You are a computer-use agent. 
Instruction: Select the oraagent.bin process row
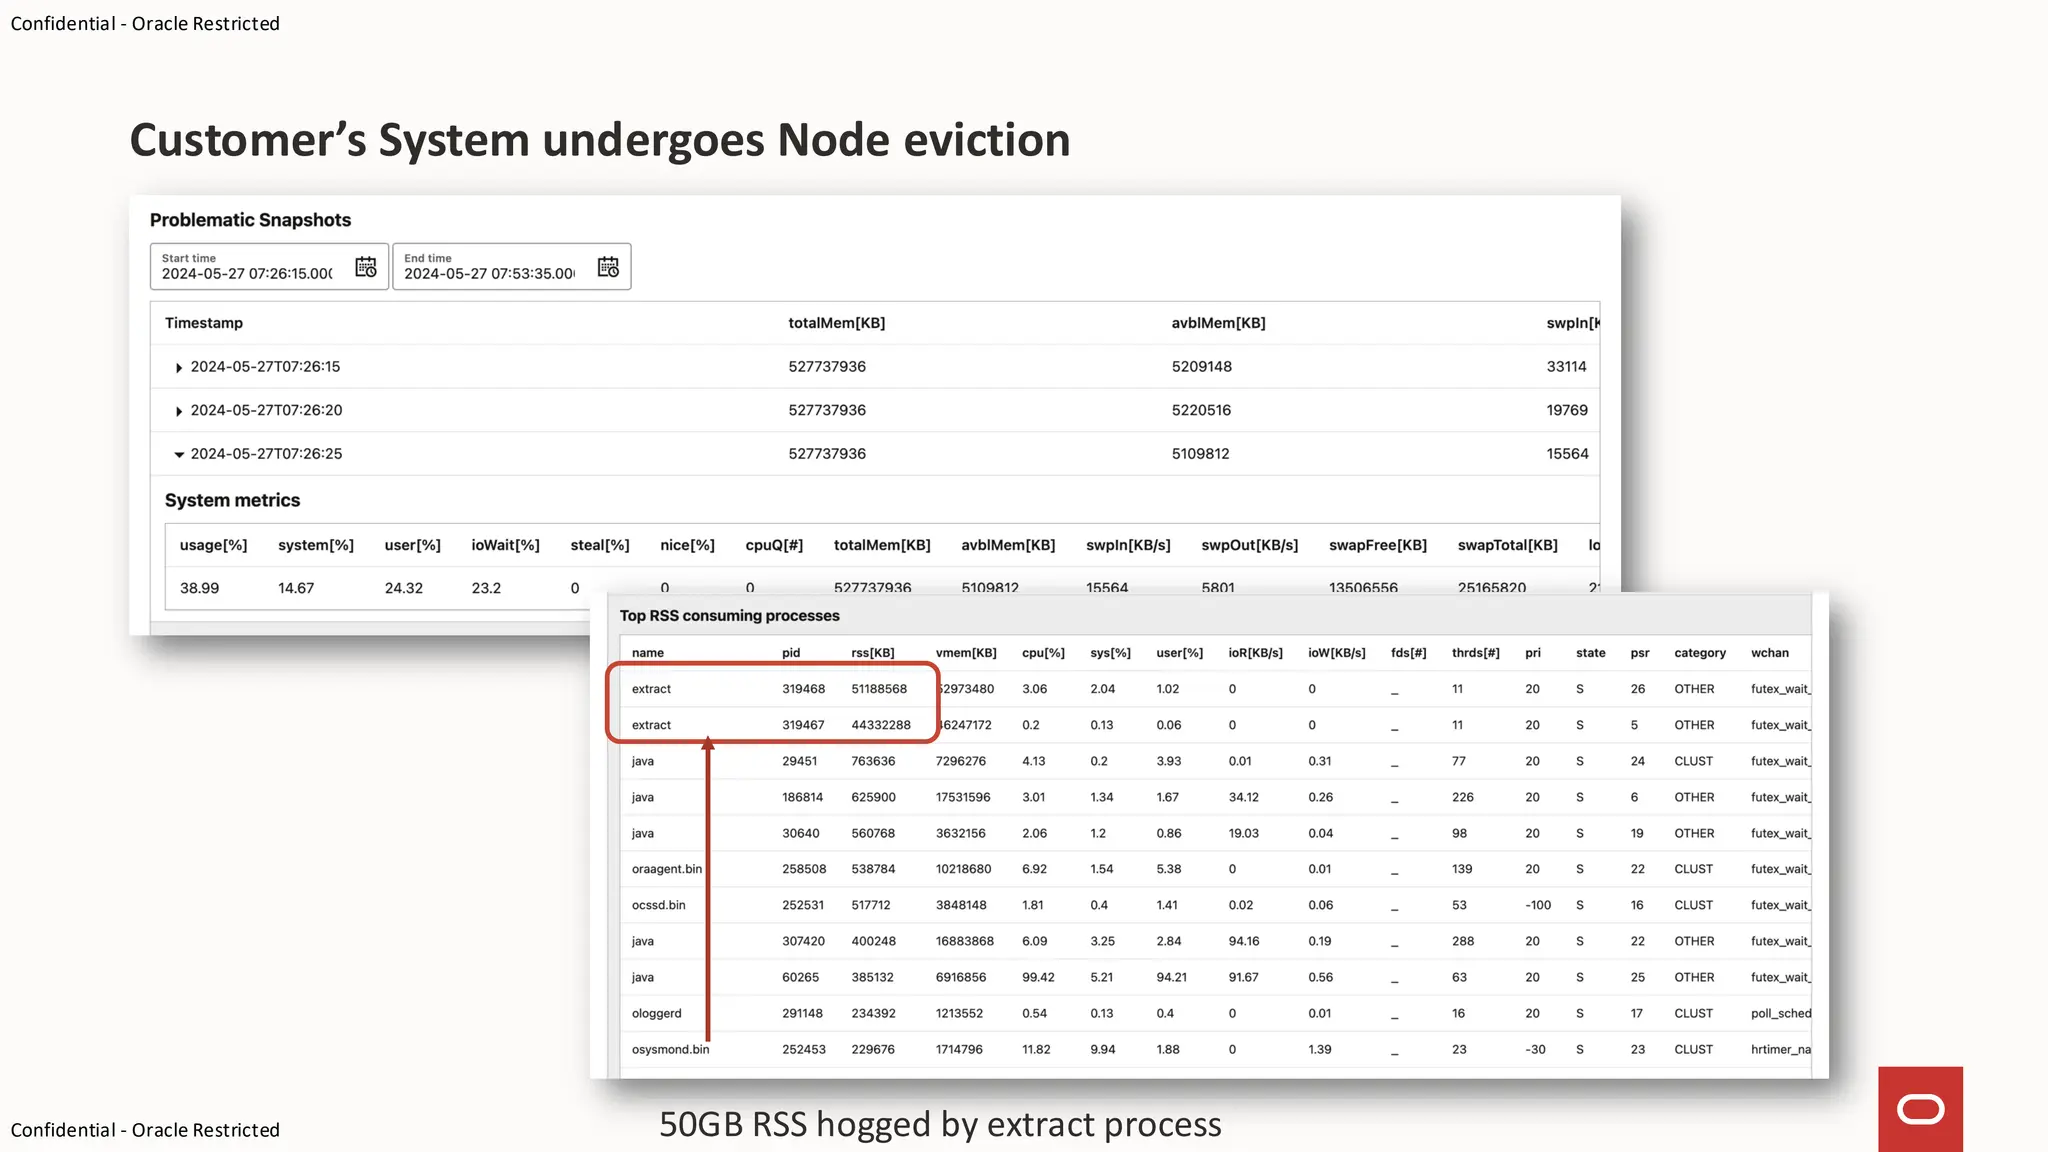coord(1216,869)
